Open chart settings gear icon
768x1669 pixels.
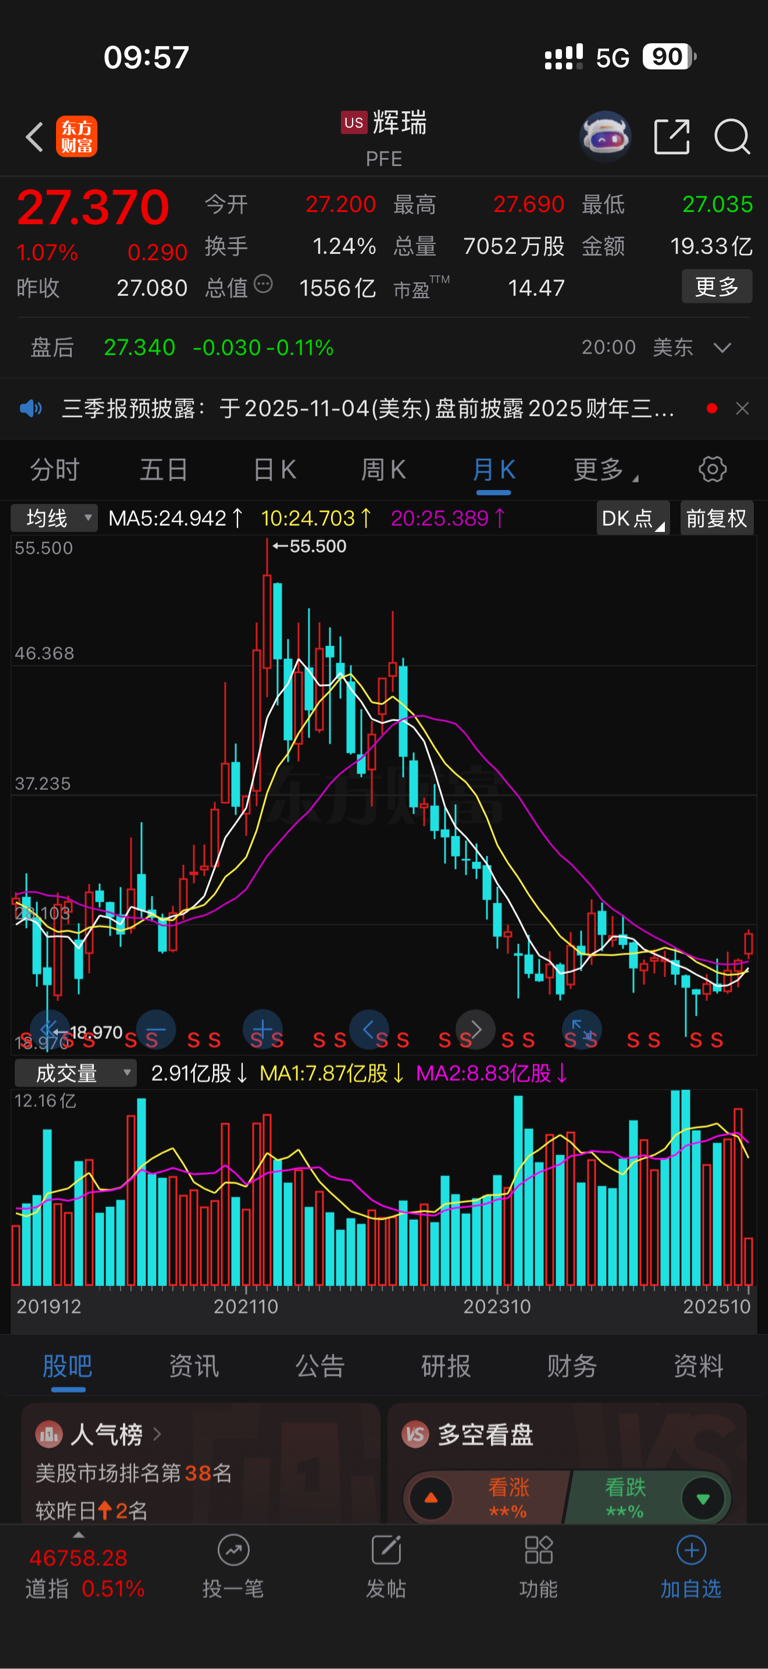(x=712, y=469)
